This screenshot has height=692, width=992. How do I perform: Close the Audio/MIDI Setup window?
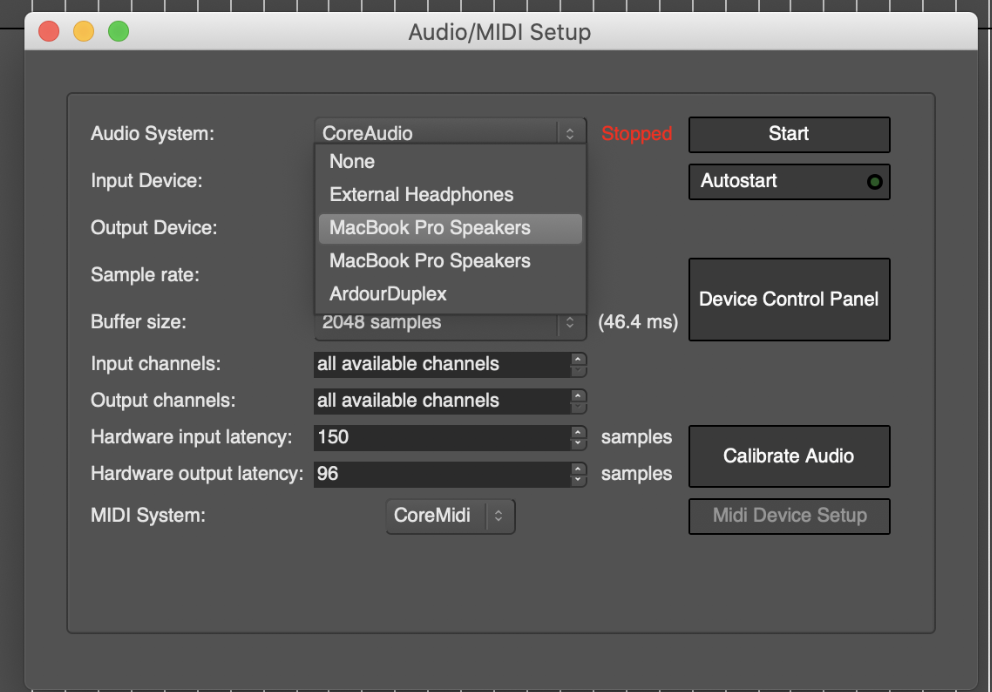[x=48, y=32]
